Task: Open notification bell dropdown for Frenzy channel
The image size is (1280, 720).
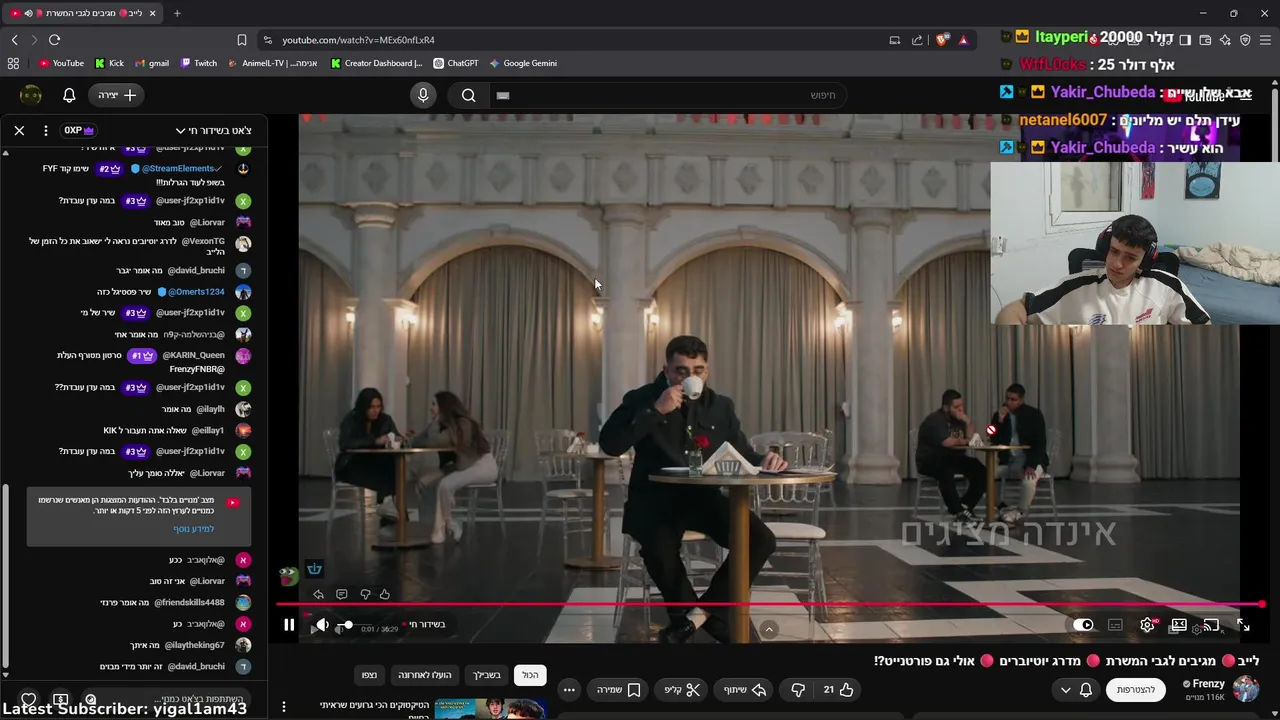Action: (1074, 690)
